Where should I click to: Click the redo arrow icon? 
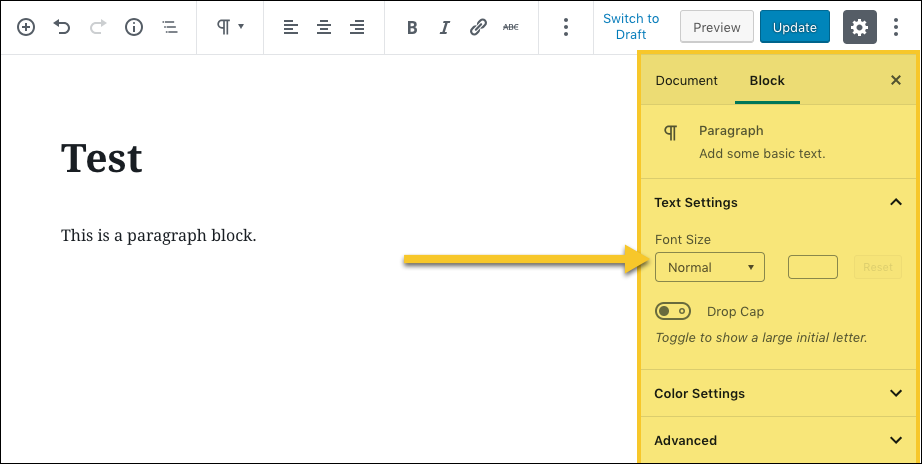98,27
